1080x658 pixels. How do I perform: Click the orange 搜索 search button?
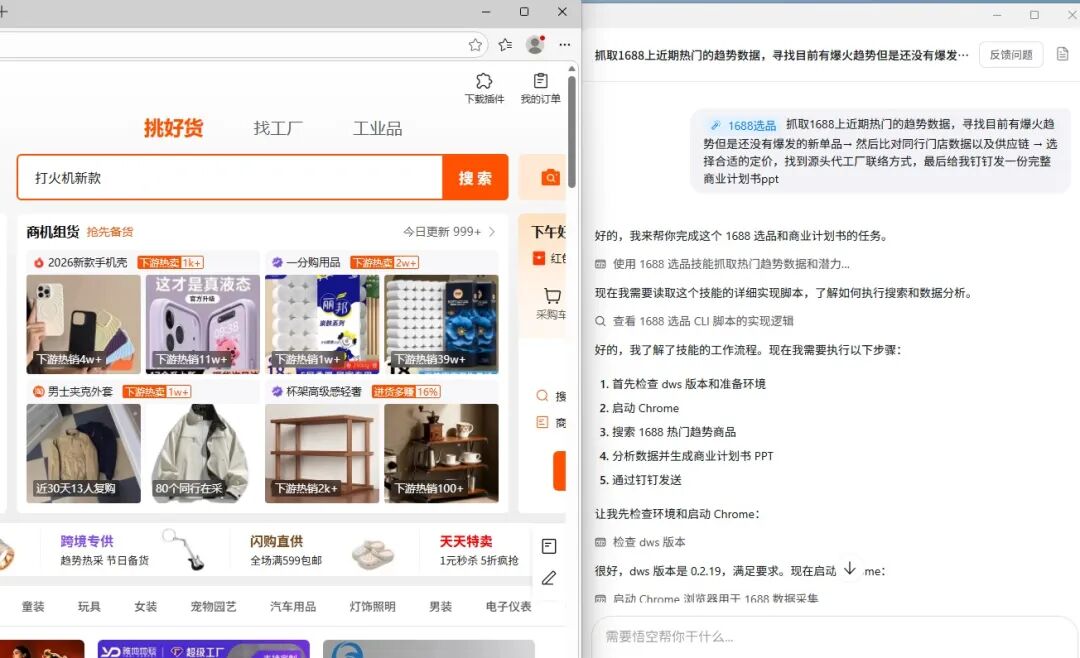[475, 177]
